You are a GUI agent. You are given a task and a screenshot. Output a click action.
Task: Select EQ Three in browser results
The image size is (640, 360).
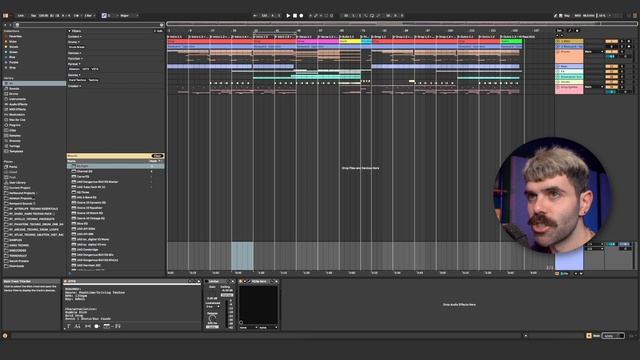pyautogui.click(x=83, y=192)
